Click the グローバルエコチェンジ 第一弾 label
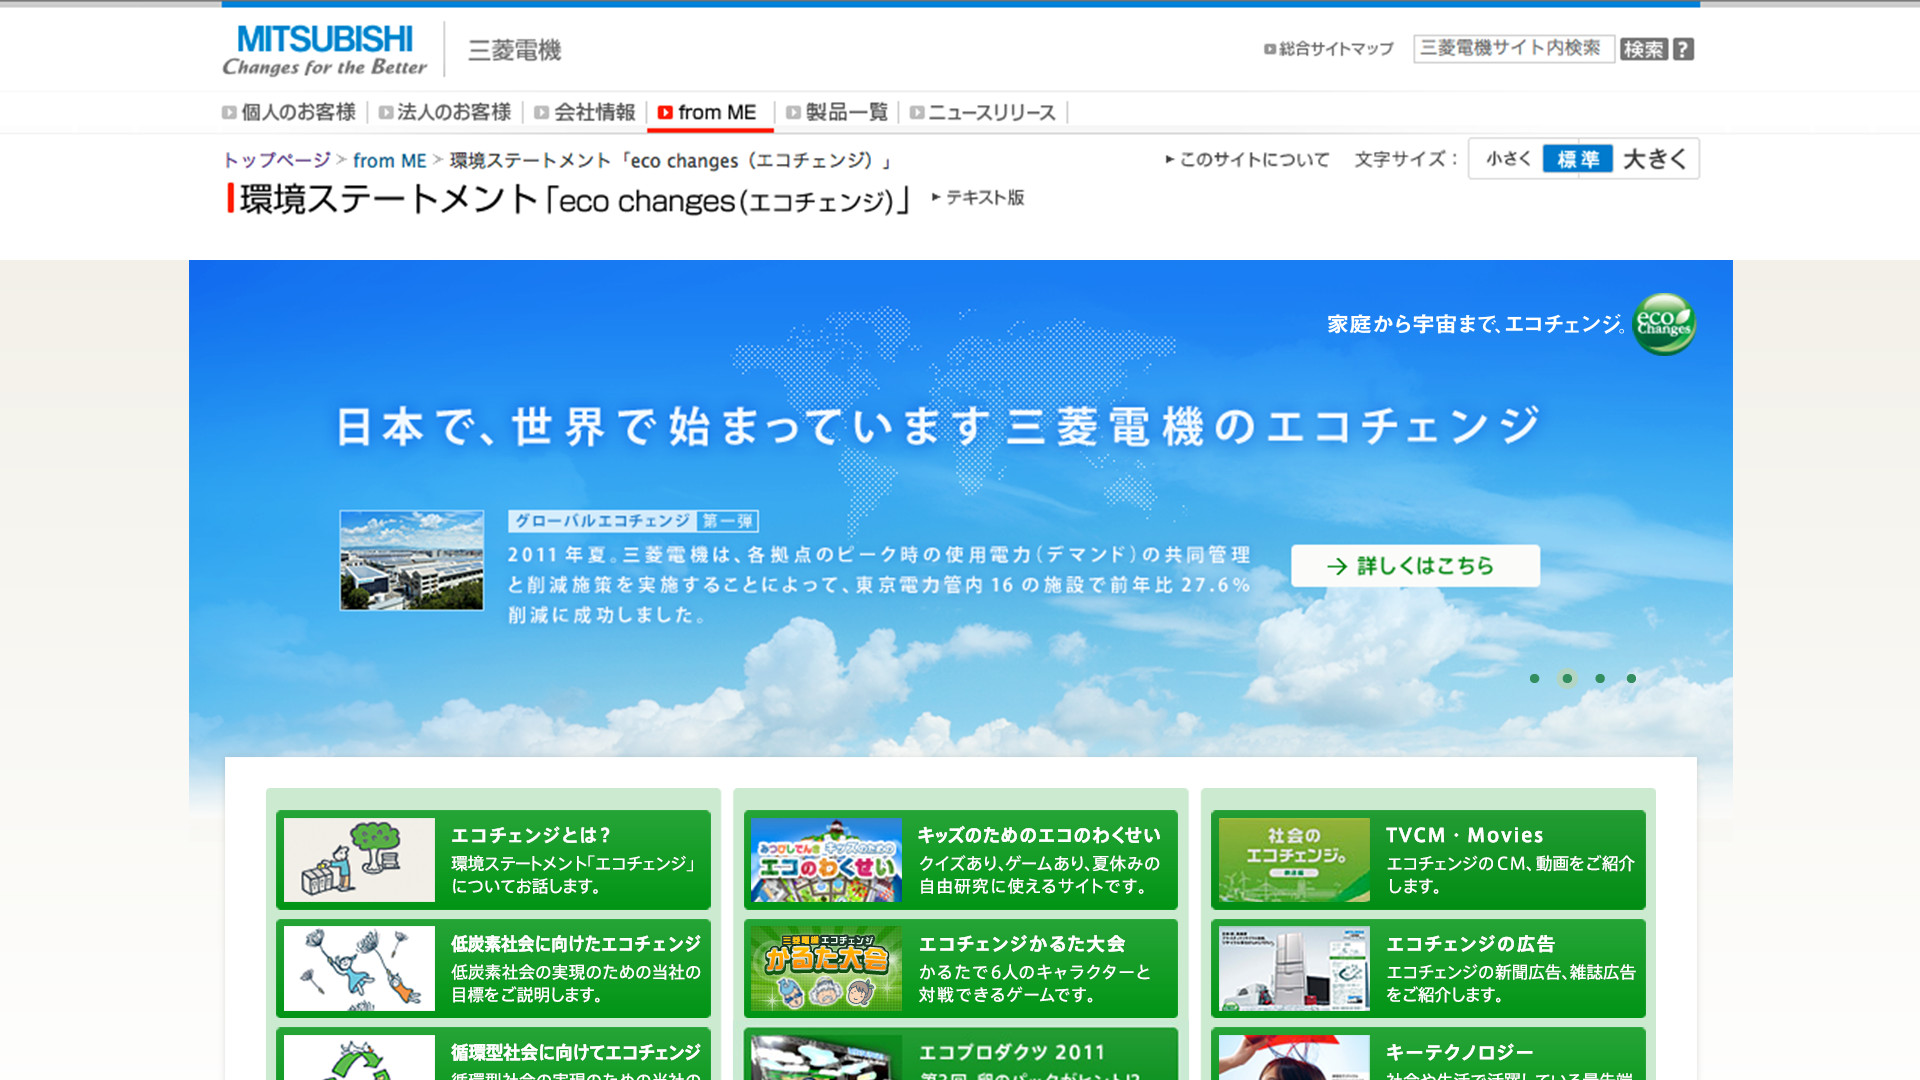 (x=633, y=521)
